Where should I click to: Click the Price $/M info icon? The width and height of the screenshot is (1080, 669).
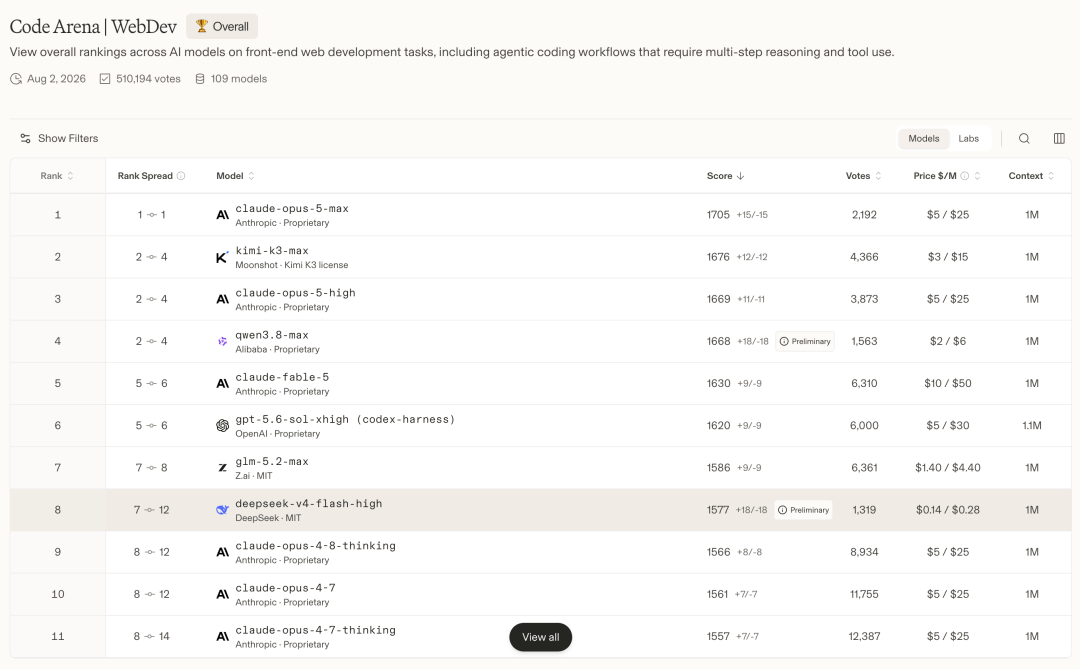965,176
